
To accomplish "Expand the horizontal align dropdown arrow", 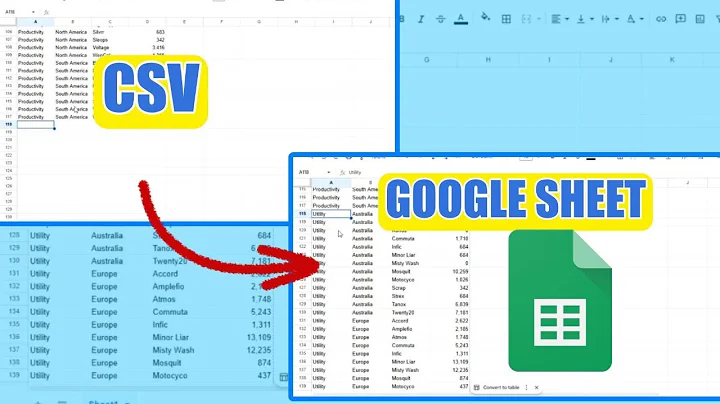I will 567,19.
